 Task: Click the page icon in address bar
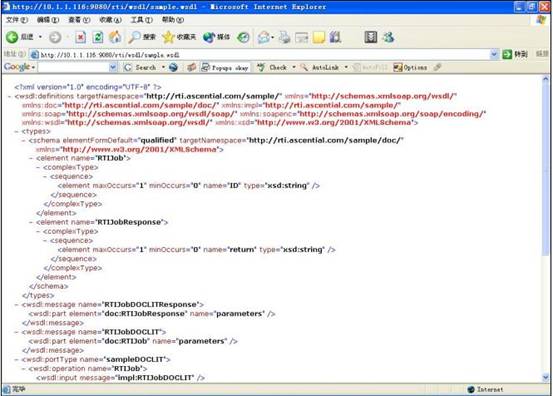(x=35, y=55)
